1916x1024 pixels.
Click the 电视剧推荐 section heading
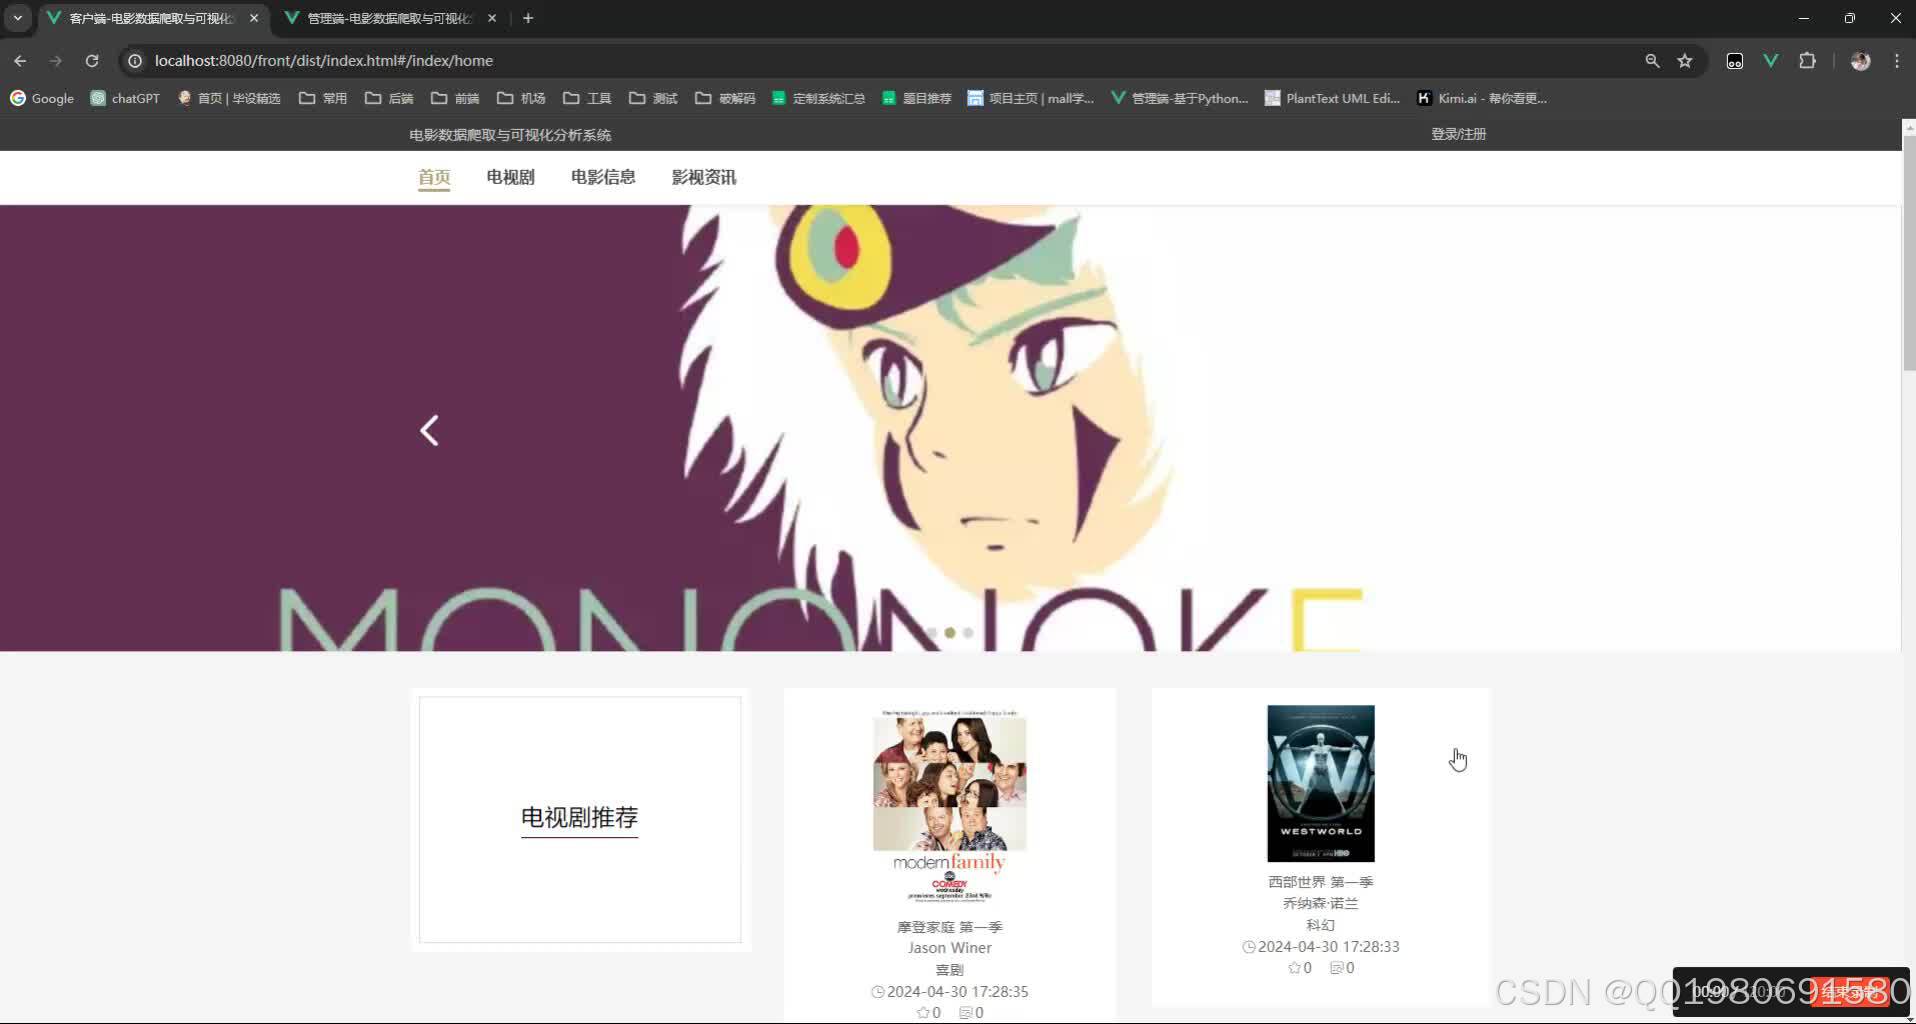click(x=579, y=818)
